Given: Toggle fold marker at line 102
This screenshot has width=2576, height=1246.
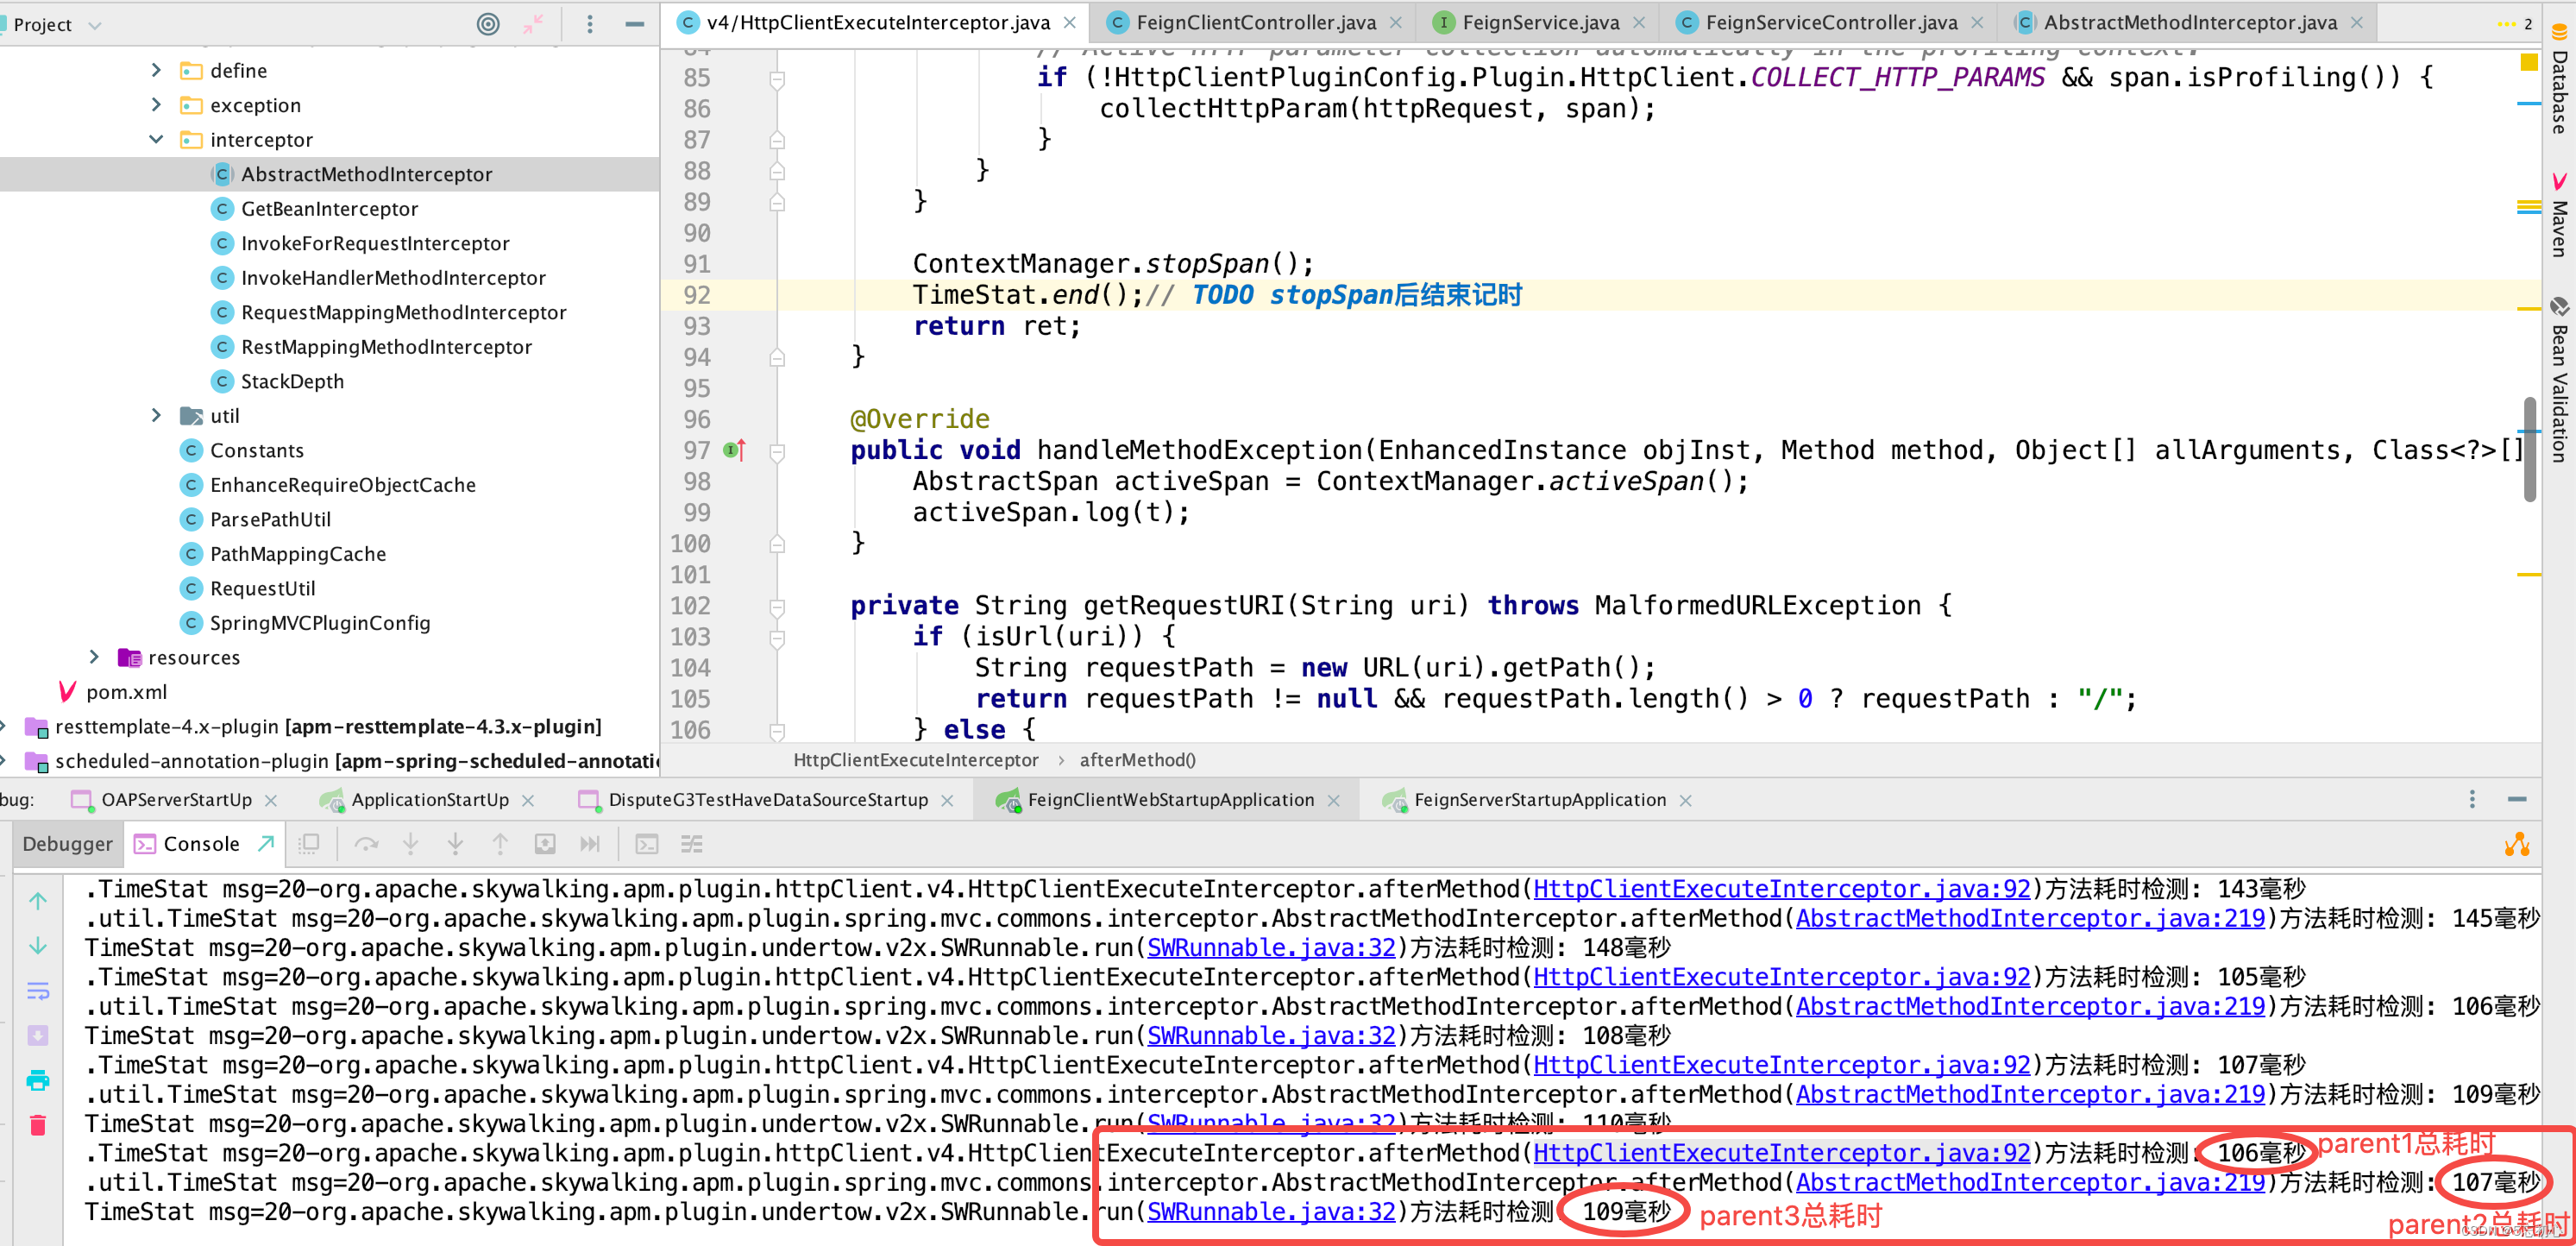Looking at the screenshot, I should pyautogui.click(x=777, y=607).
